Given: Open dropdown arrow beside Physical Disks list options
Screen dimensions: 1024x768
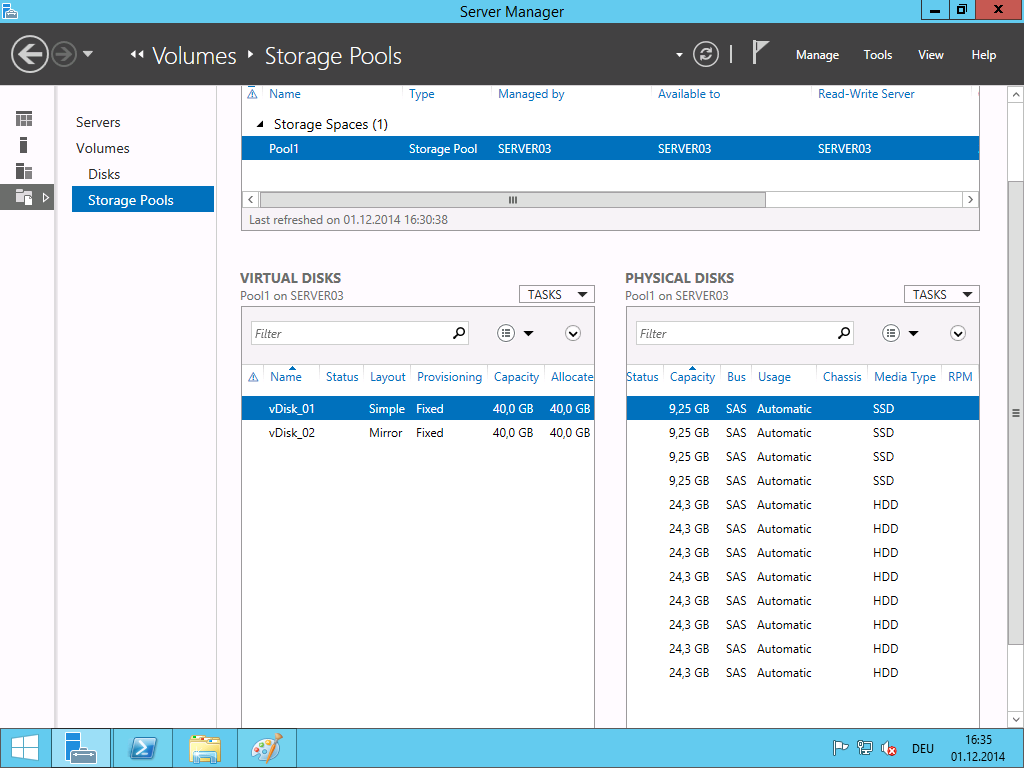Looking at the screenshot, I should (914, 334).
